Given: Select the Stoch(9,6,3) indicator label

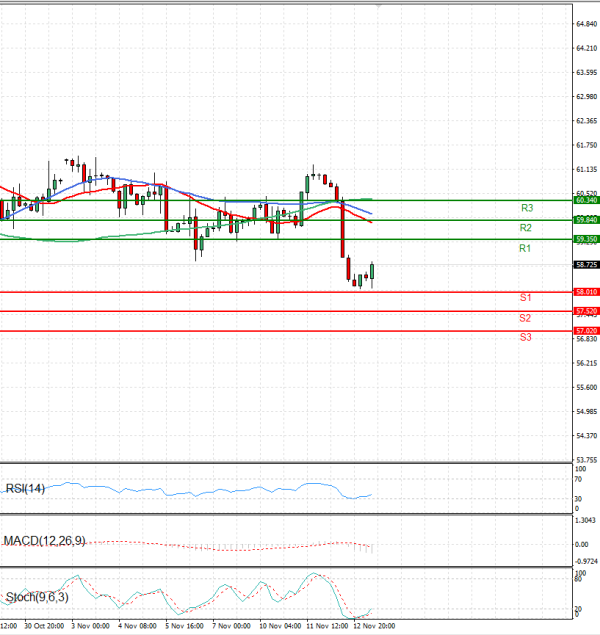Looking at the screenshot, I should click(38, 598).
